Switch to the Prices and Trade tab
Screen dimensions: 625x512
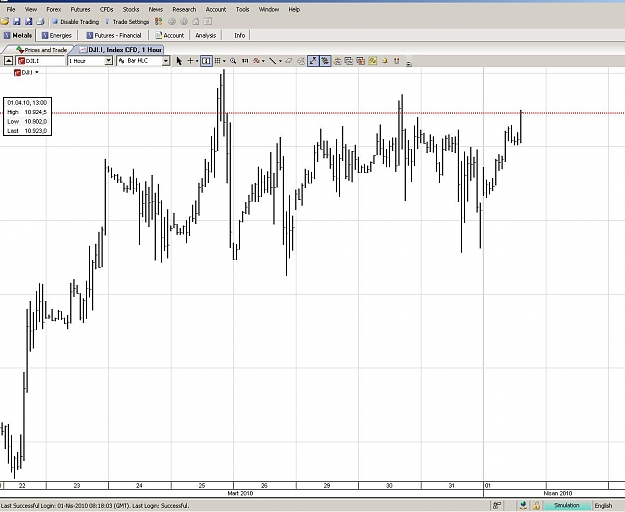point(41,50)
